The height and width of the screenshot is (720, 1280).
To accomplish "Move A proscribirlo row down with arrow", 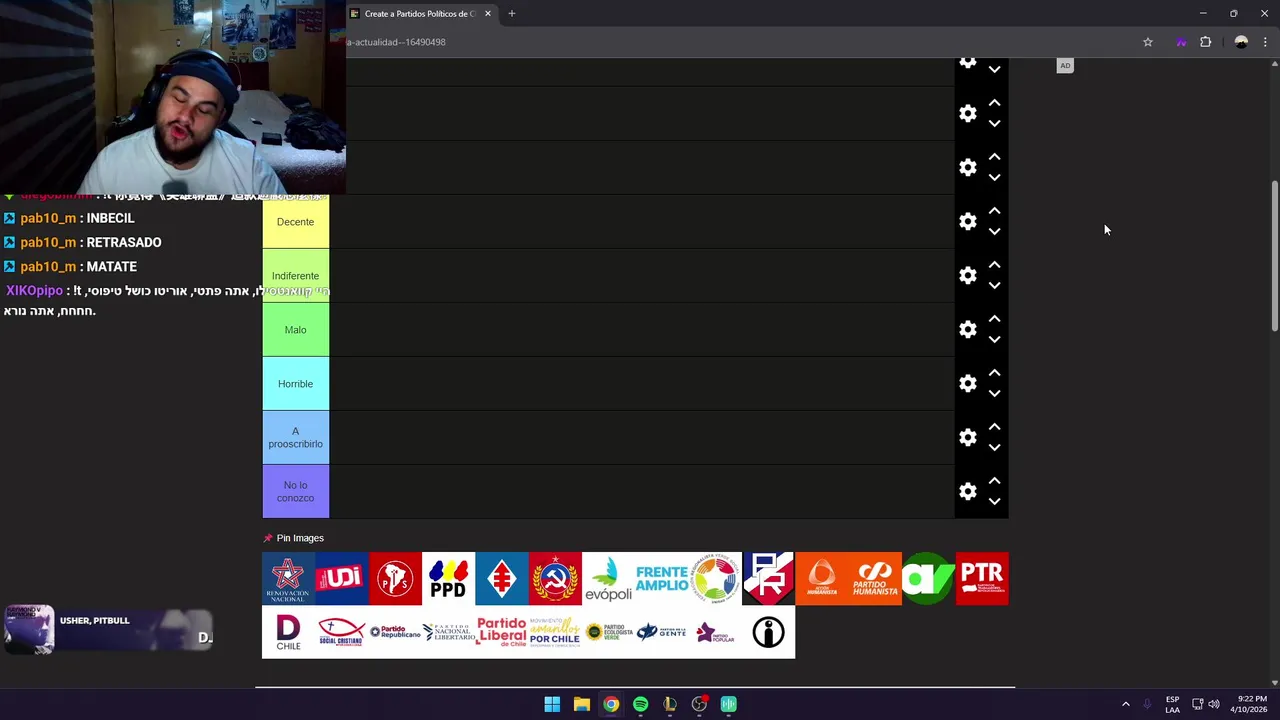I will point(994,447).
